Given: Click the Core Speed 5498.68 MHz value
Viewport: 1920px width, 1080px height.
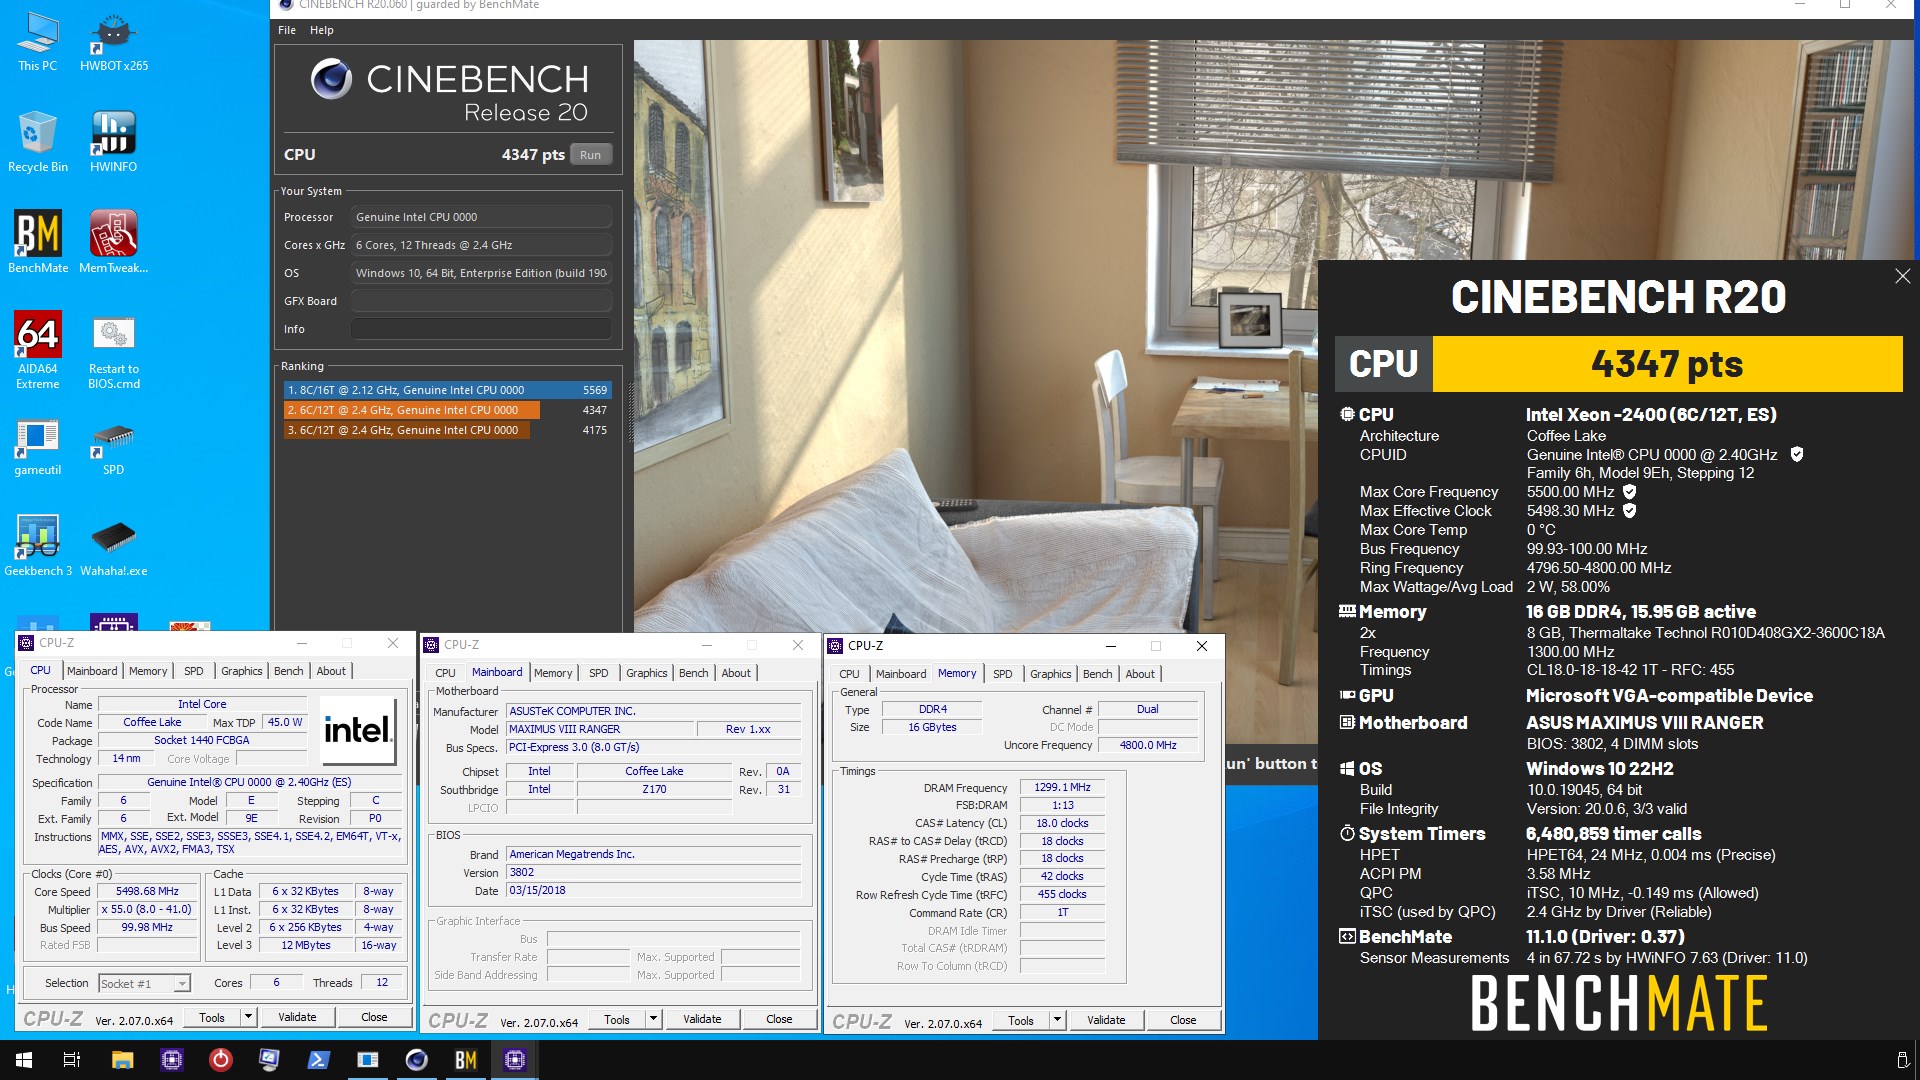Looking at the screenshot, I should coord(147,892).
